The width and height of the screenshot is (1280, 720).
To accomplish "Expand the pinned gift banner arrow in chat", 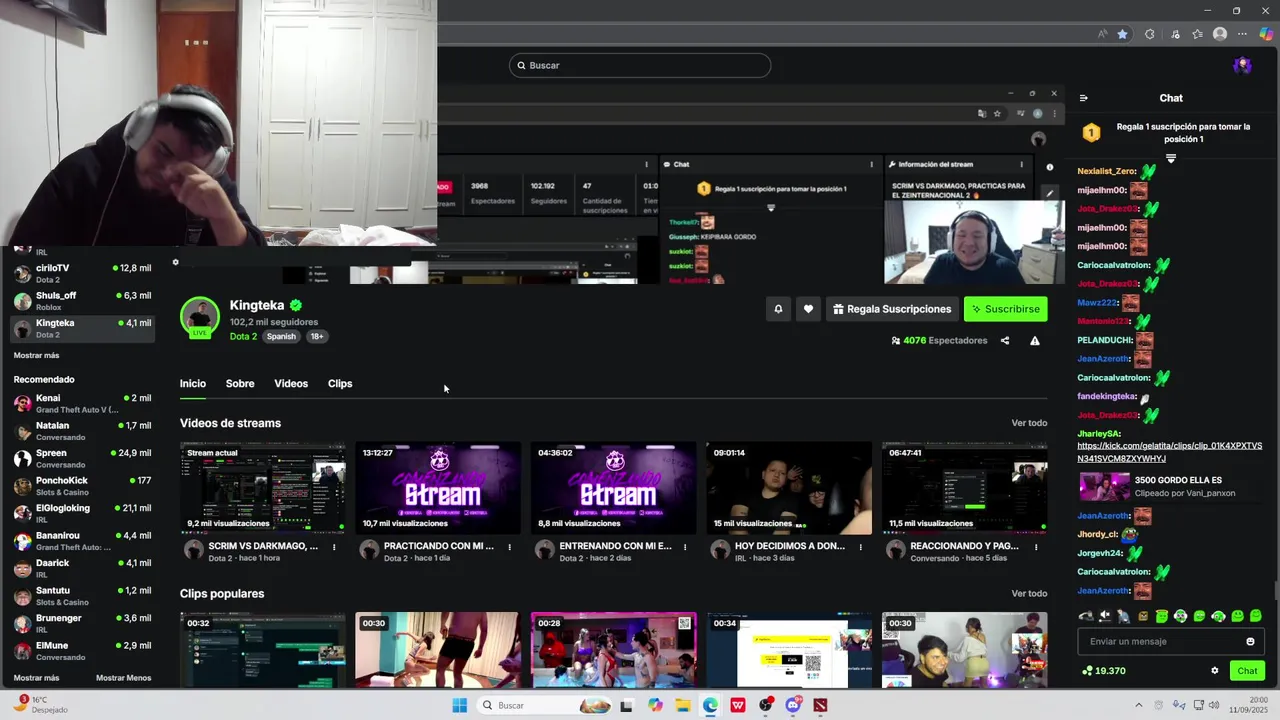I will pyautogui.click(x=1171, y=159).
